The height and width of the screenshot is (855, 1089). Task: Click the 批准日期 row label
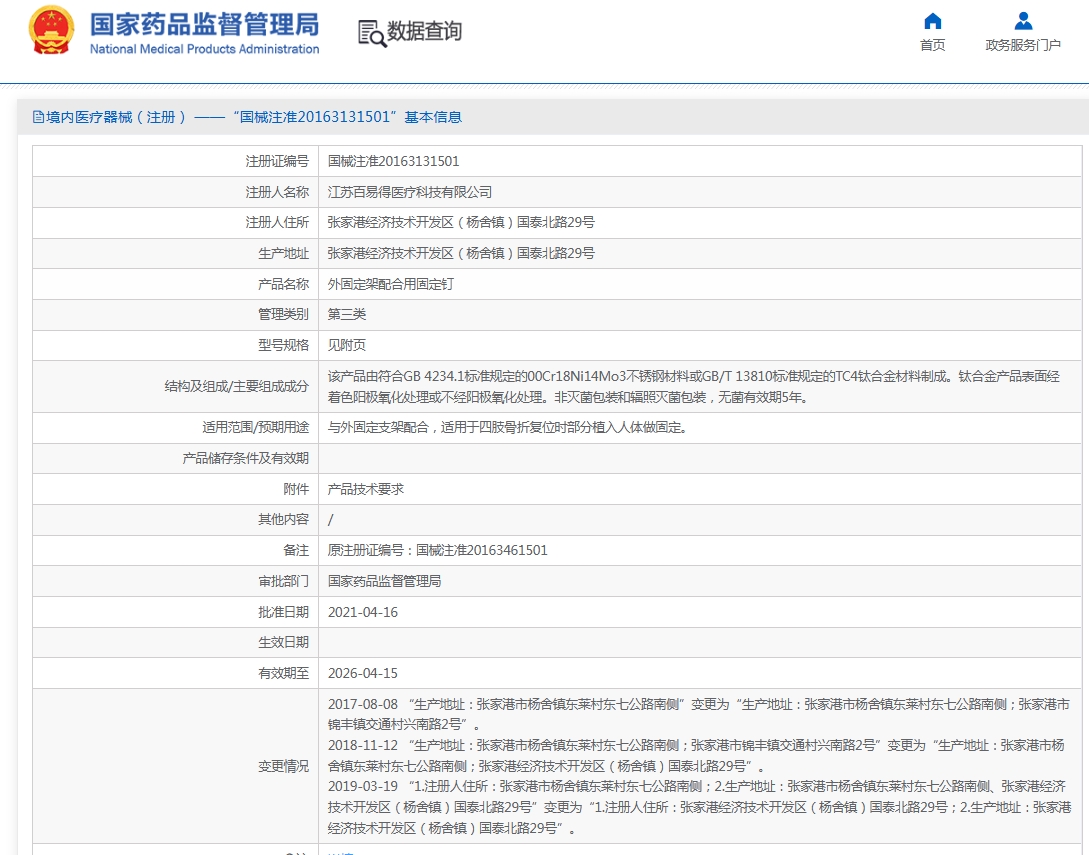click(283, 612)
